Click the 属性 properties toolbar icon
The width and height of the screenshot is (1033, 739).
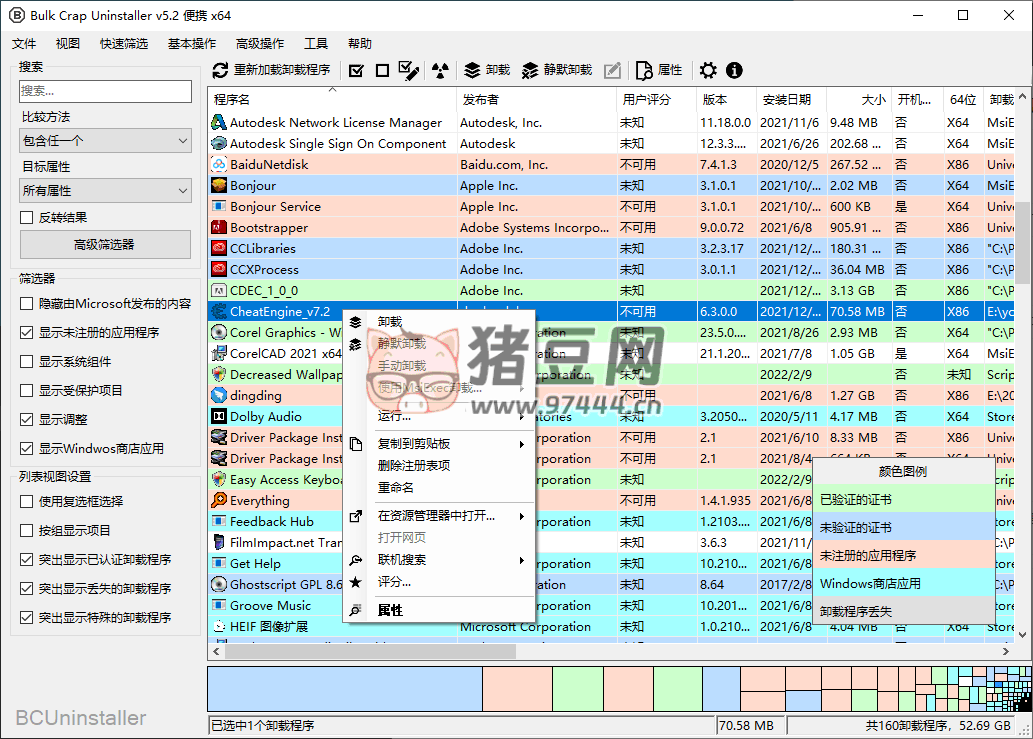(x=659, y=70)
